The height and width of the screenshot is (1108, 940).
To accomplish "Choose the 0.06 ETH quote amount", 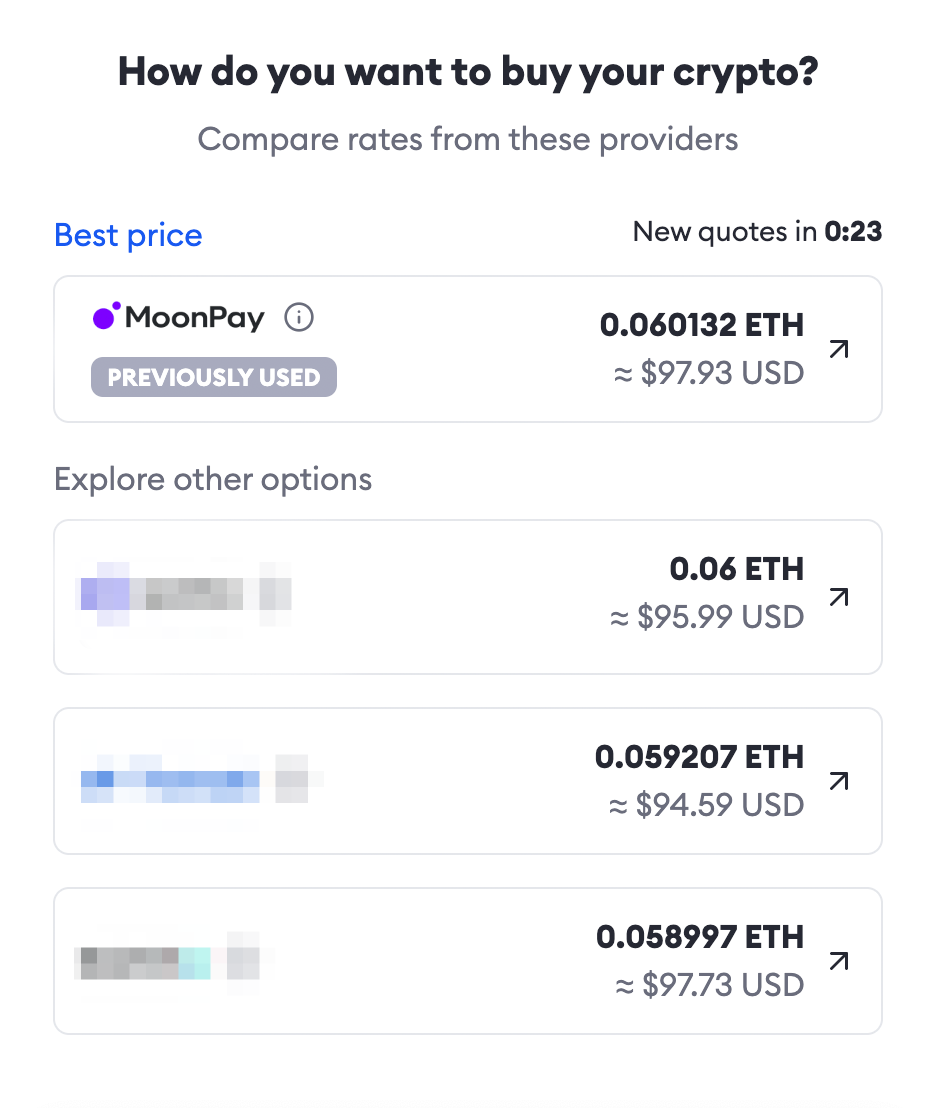I will pyautogui.click(x=736, y=570).
